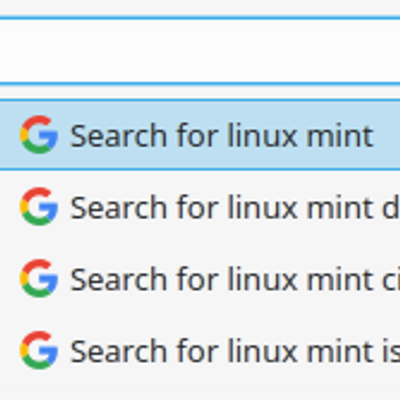Click the empty area of the blue highlighted row
400x400 pixels.
(387, 135)
